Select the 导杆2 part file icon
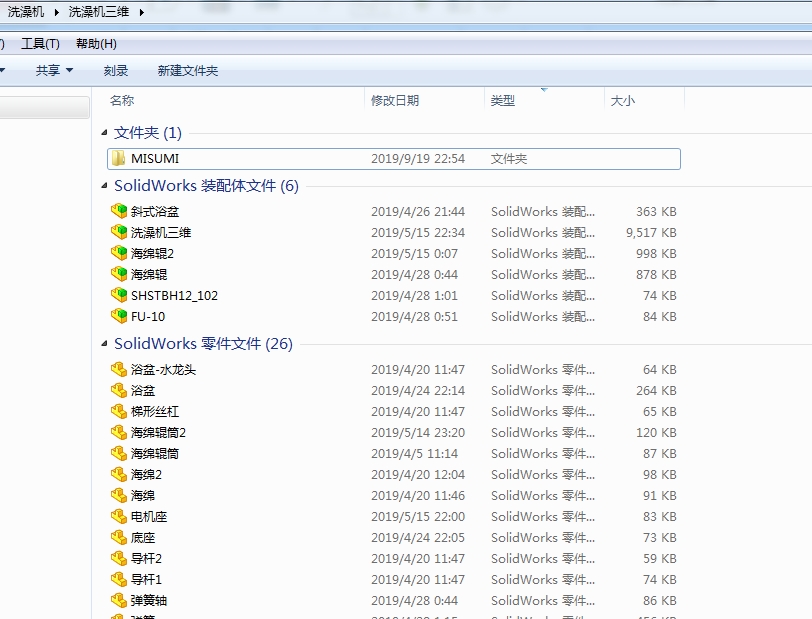 [119, 558]
